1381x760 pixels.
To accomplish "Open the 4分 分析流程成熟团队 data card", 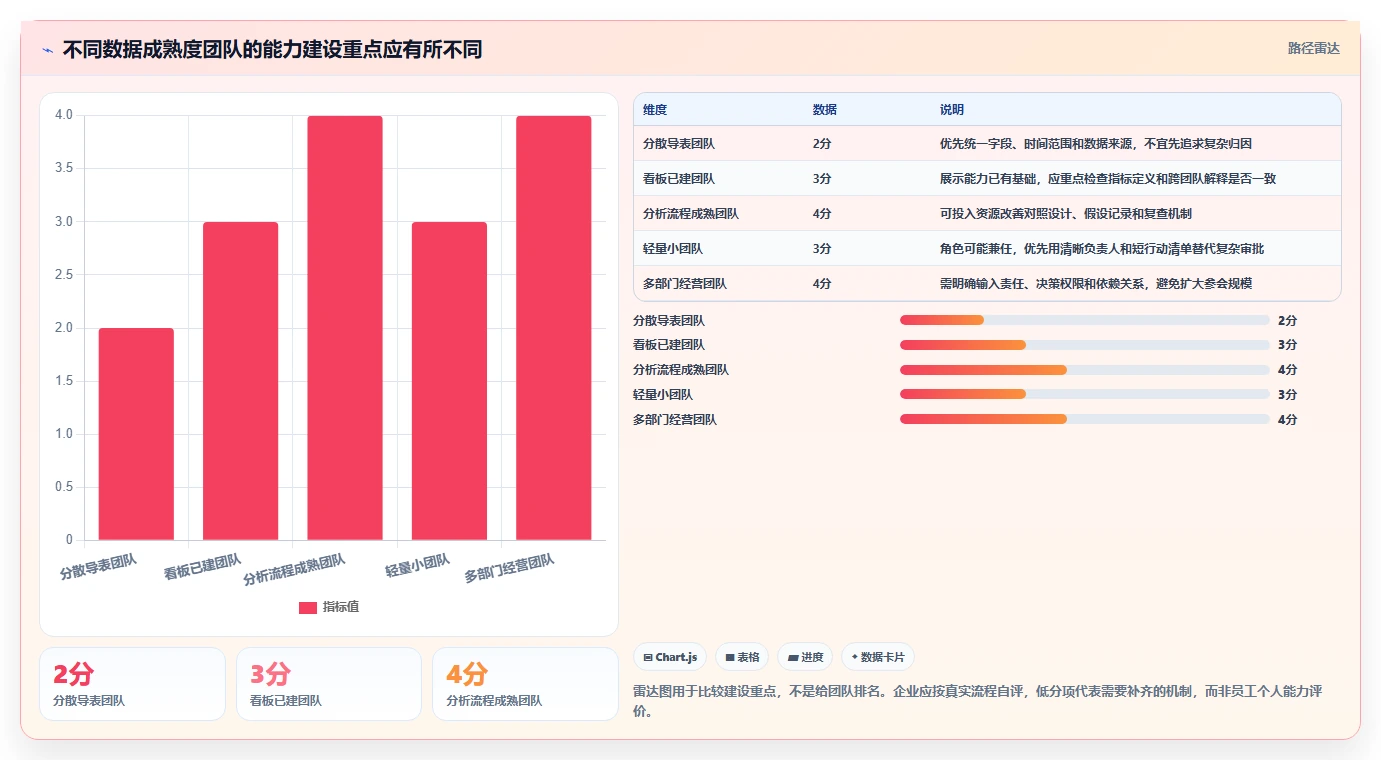I will point(525,684).
